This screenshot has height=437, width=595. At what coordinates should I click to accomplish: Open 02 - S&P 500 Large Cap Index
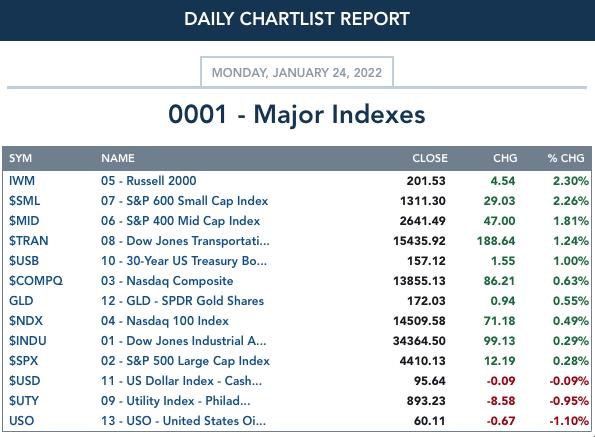click(x=185, y=361)
